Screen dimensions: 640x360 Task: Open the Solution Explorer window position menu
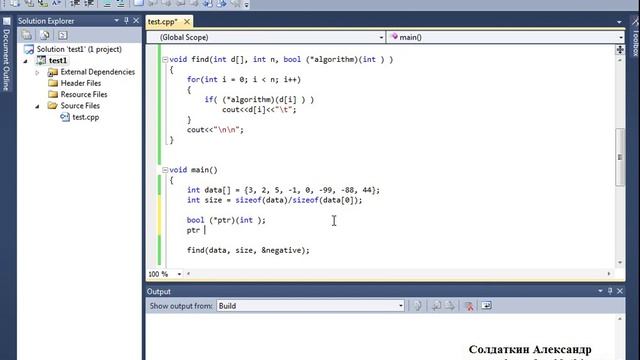click(x=116, y=20)
